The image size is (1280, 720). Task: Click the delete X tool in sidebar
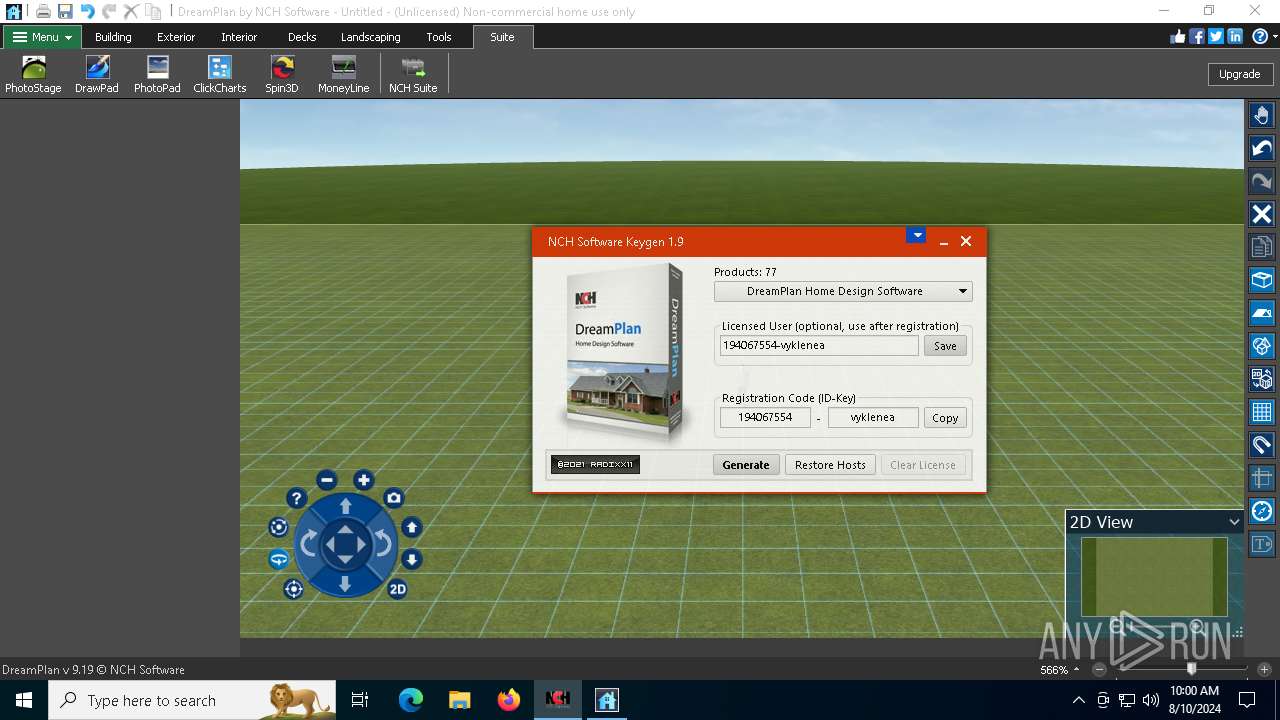click(x=1262, y=214)
